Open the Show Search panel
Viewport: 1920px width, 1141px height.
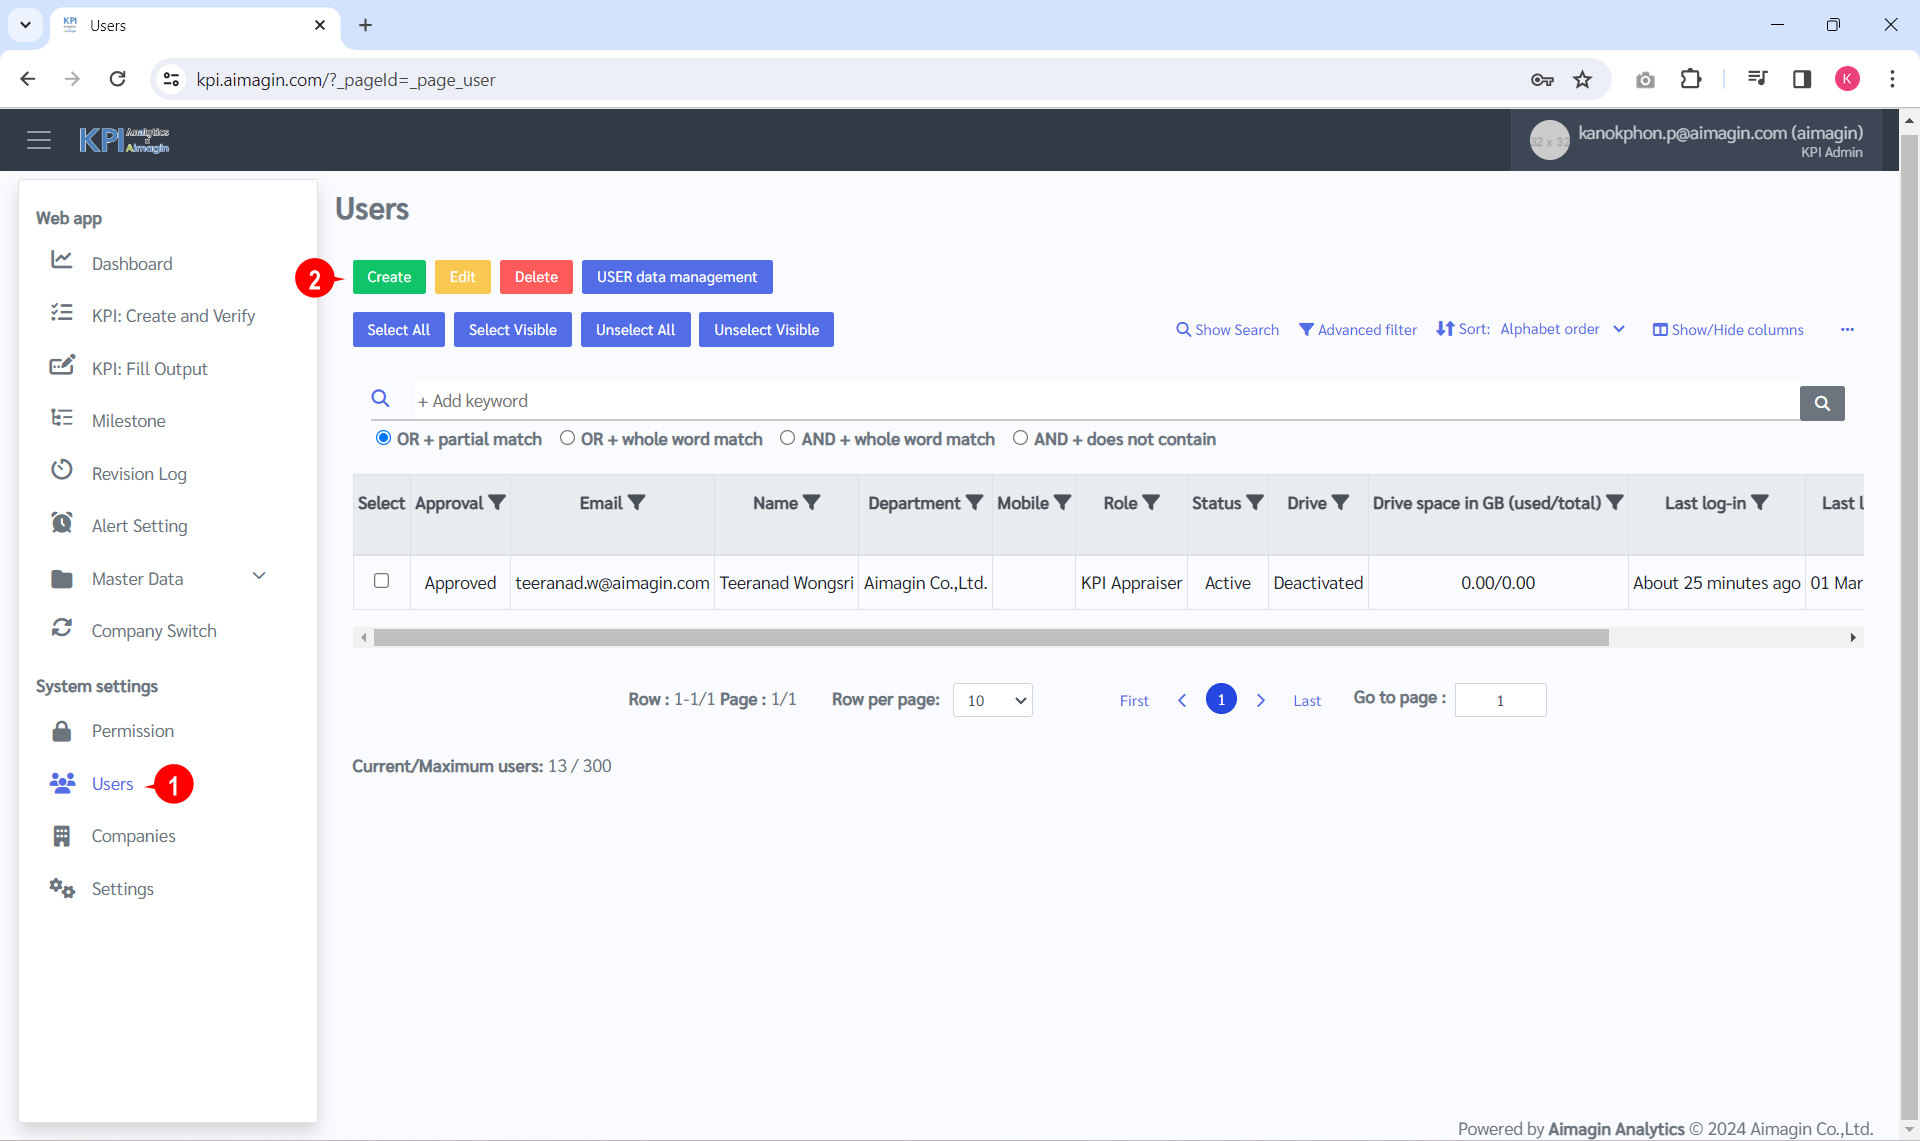point(1227,329)
